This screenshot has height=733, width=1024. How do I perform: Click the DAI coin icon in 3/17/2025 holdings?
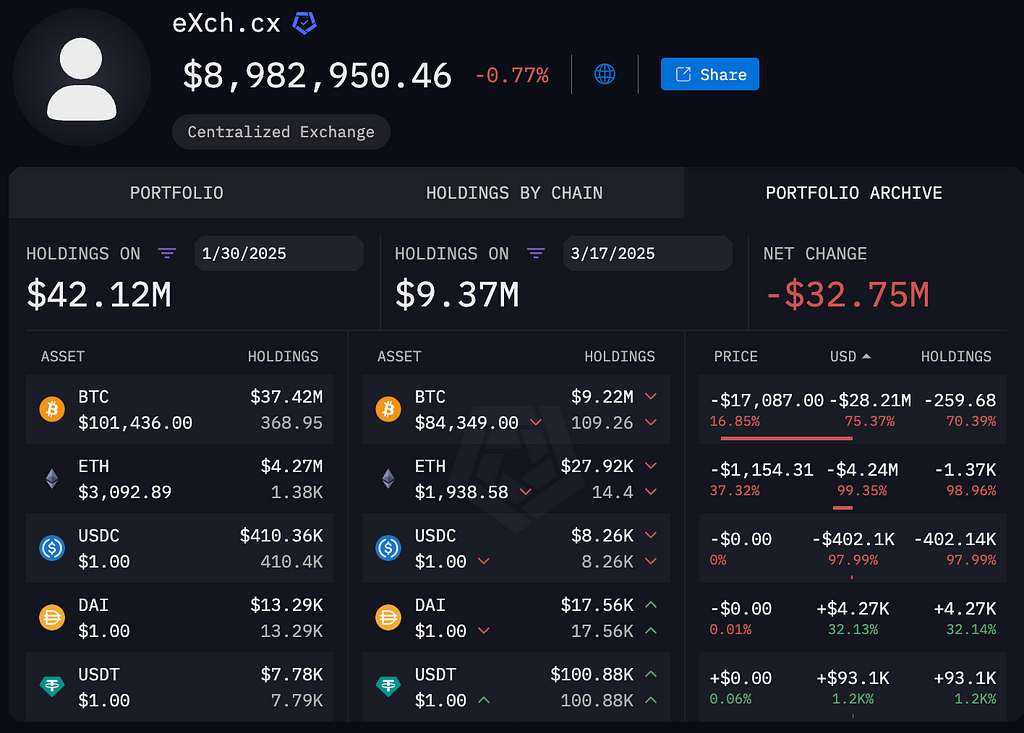pos(389,617)
